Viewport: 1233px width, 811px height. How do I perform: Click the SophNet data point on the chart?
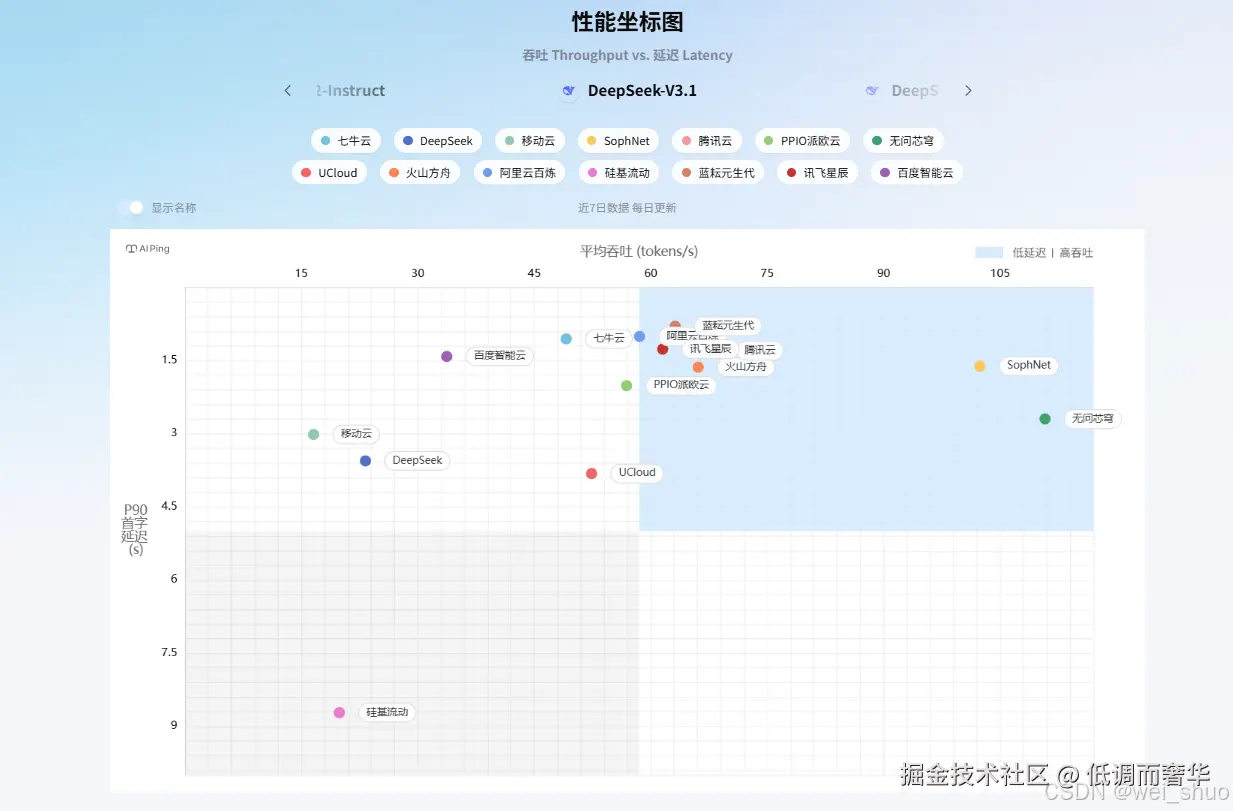(x=979, y=366)
